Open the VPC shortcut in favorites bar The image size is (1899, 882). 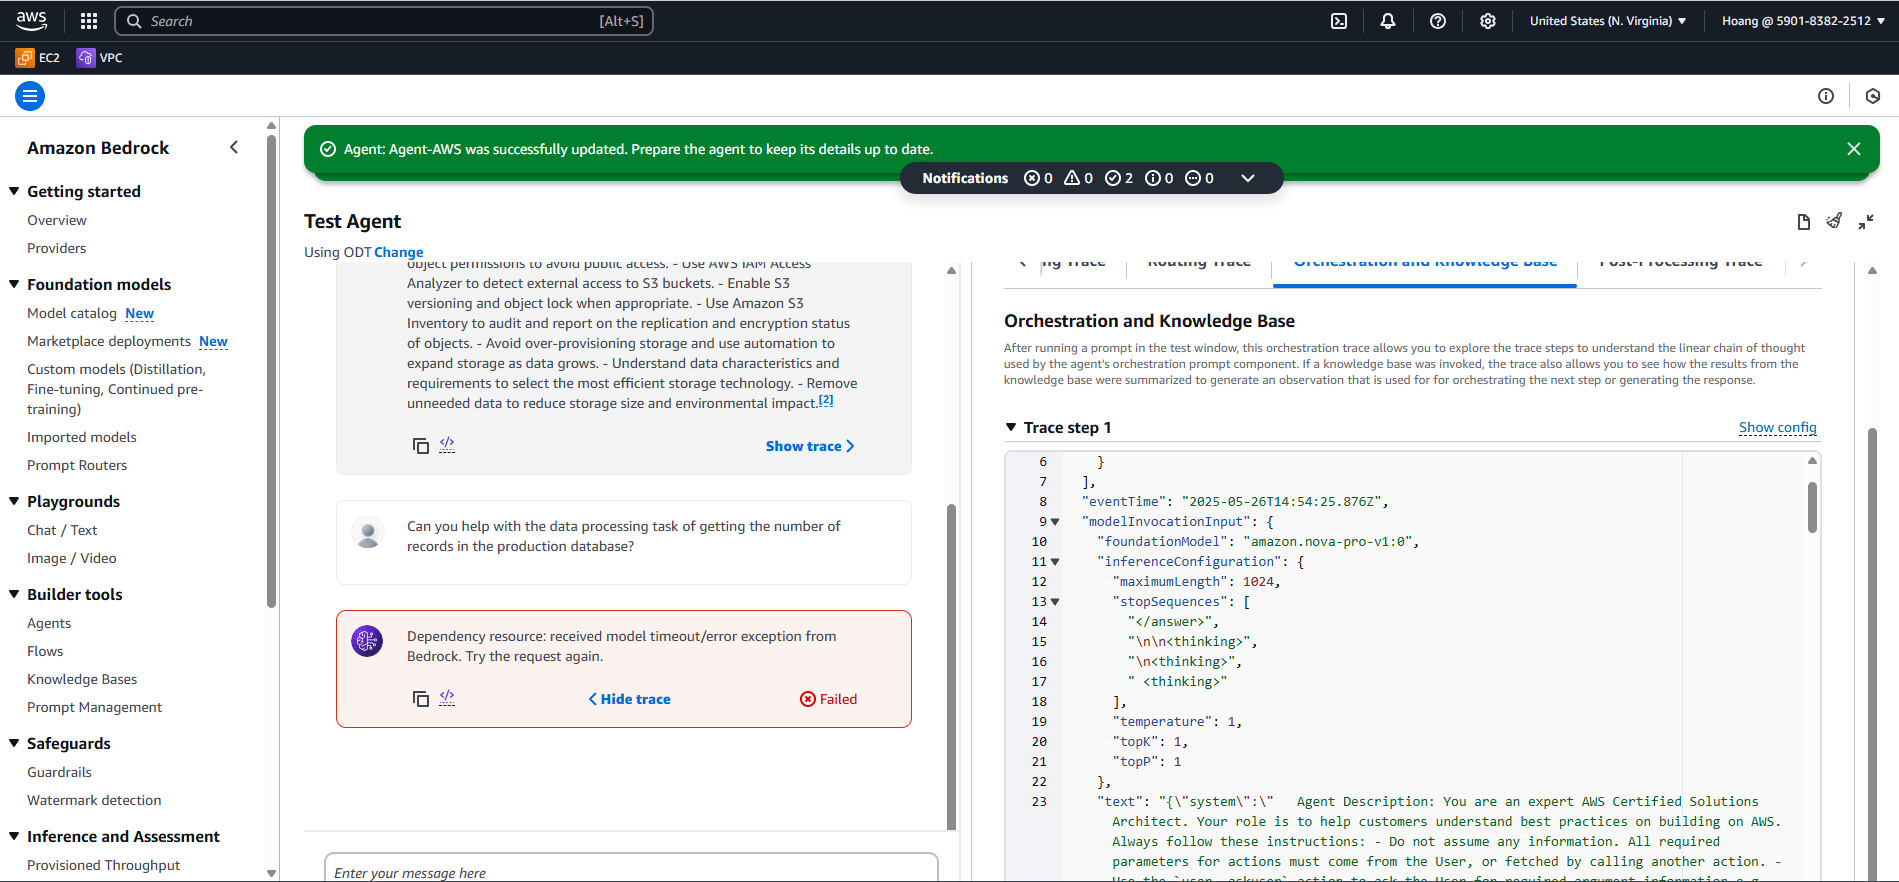tap(100, 58)
